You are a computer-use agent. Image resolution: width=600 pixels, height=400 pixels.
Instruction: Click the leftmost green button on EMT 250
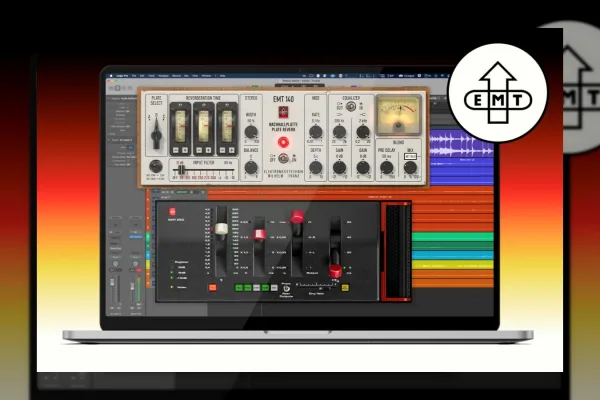(x=239, y=287)
